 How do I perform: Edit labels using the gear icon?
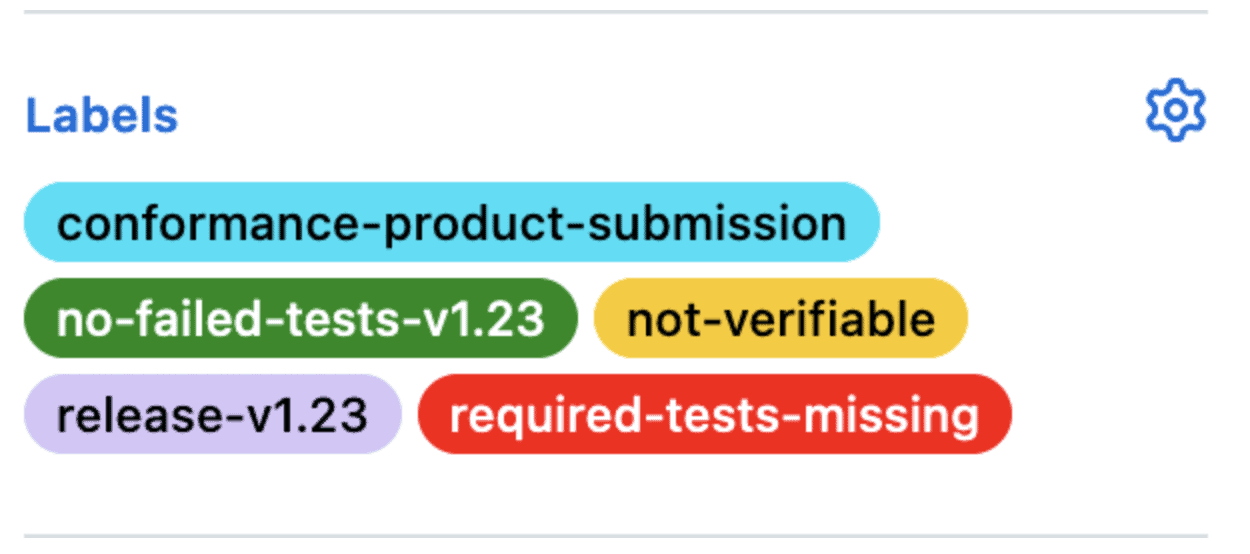point(1175,110)
